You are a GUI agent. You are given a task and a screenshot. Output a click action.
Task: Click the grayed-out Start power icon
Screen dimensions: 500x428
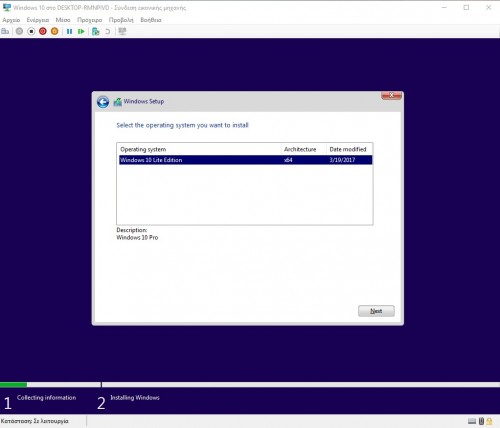pyautogui.click(x=19, y=31)
